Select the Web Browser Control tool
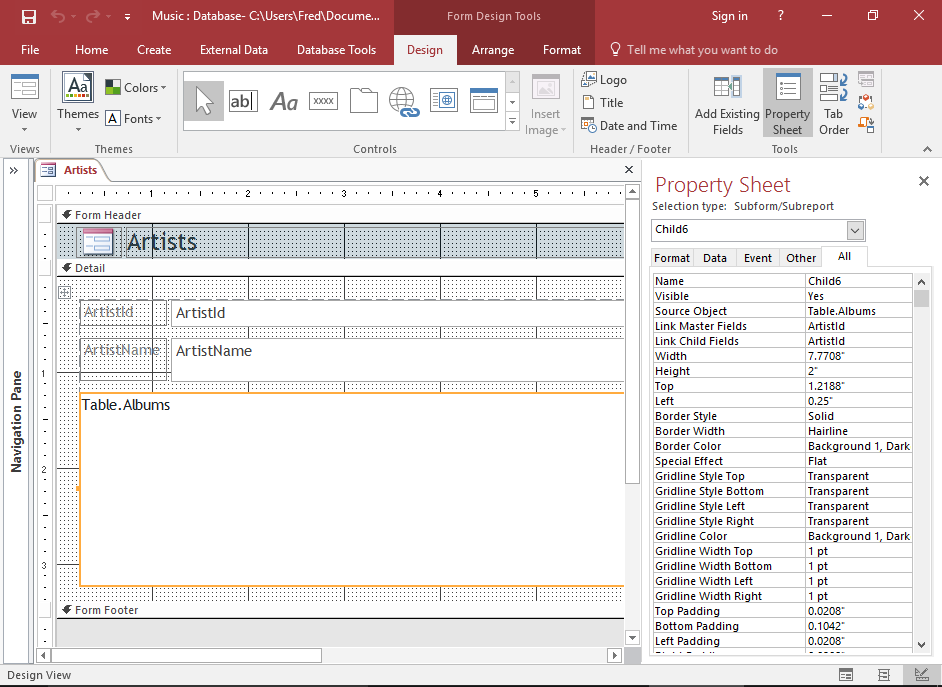 [x=443, y=101]
